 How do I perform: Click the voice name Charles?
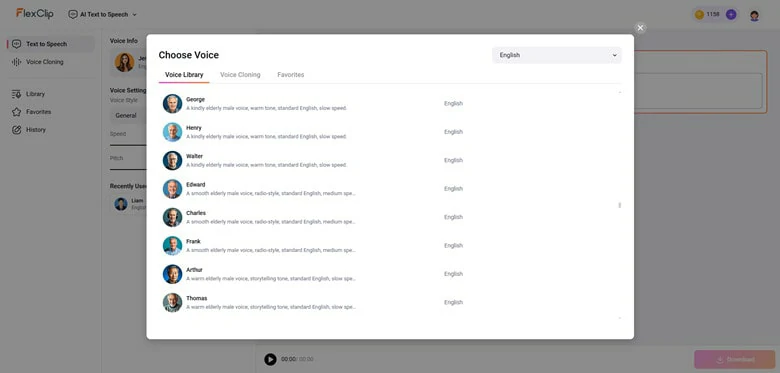click(196, 213)
